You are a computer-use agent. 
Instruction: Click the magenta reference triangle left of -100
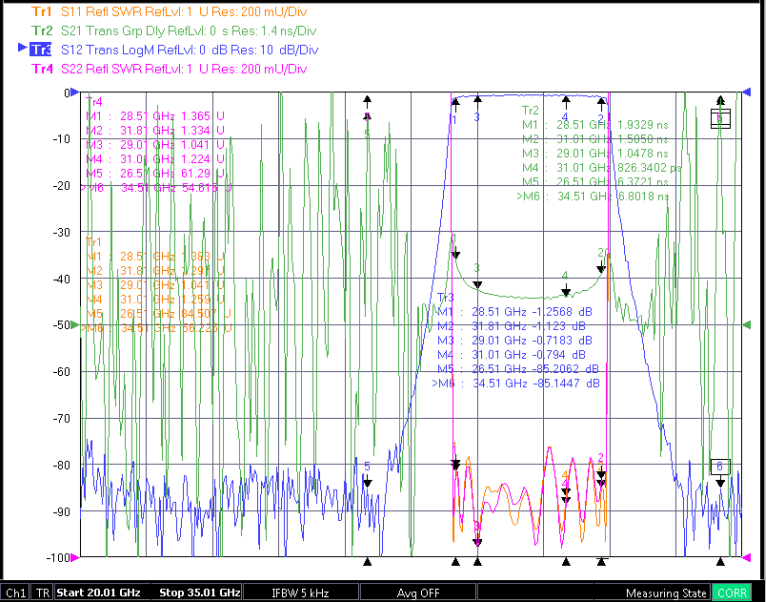click(x=74, y=557)
